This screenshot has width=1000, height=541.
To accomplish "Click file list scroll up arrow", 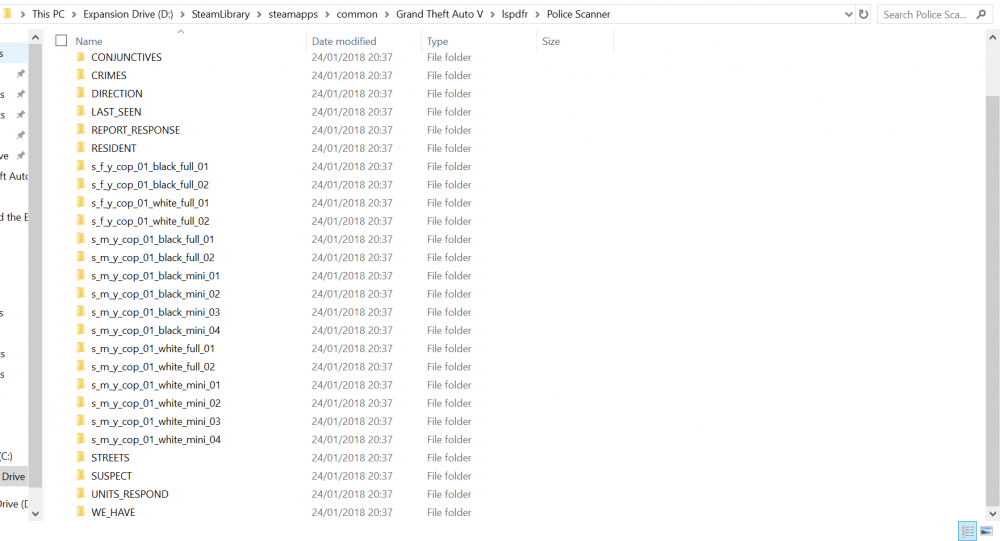I will (x=992, y=38).
